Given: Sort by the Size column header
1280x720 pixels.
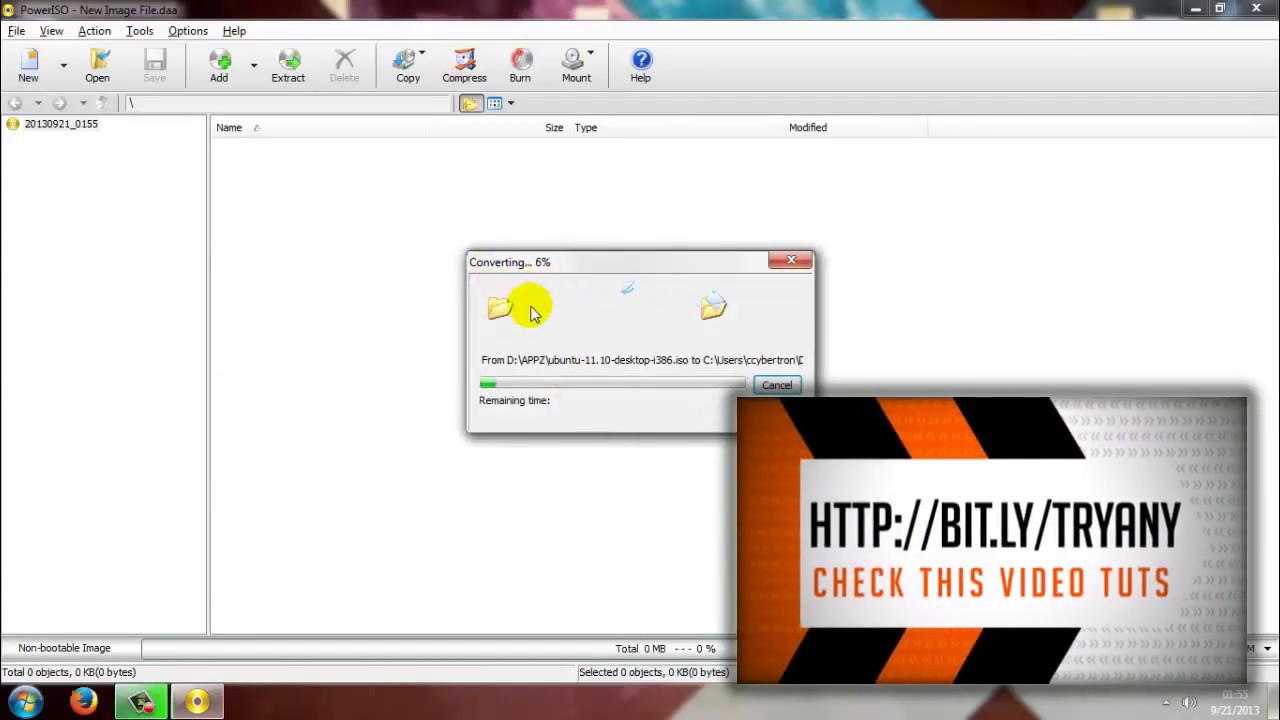Looking at the screenshot, I should click(x=554, y=127).
